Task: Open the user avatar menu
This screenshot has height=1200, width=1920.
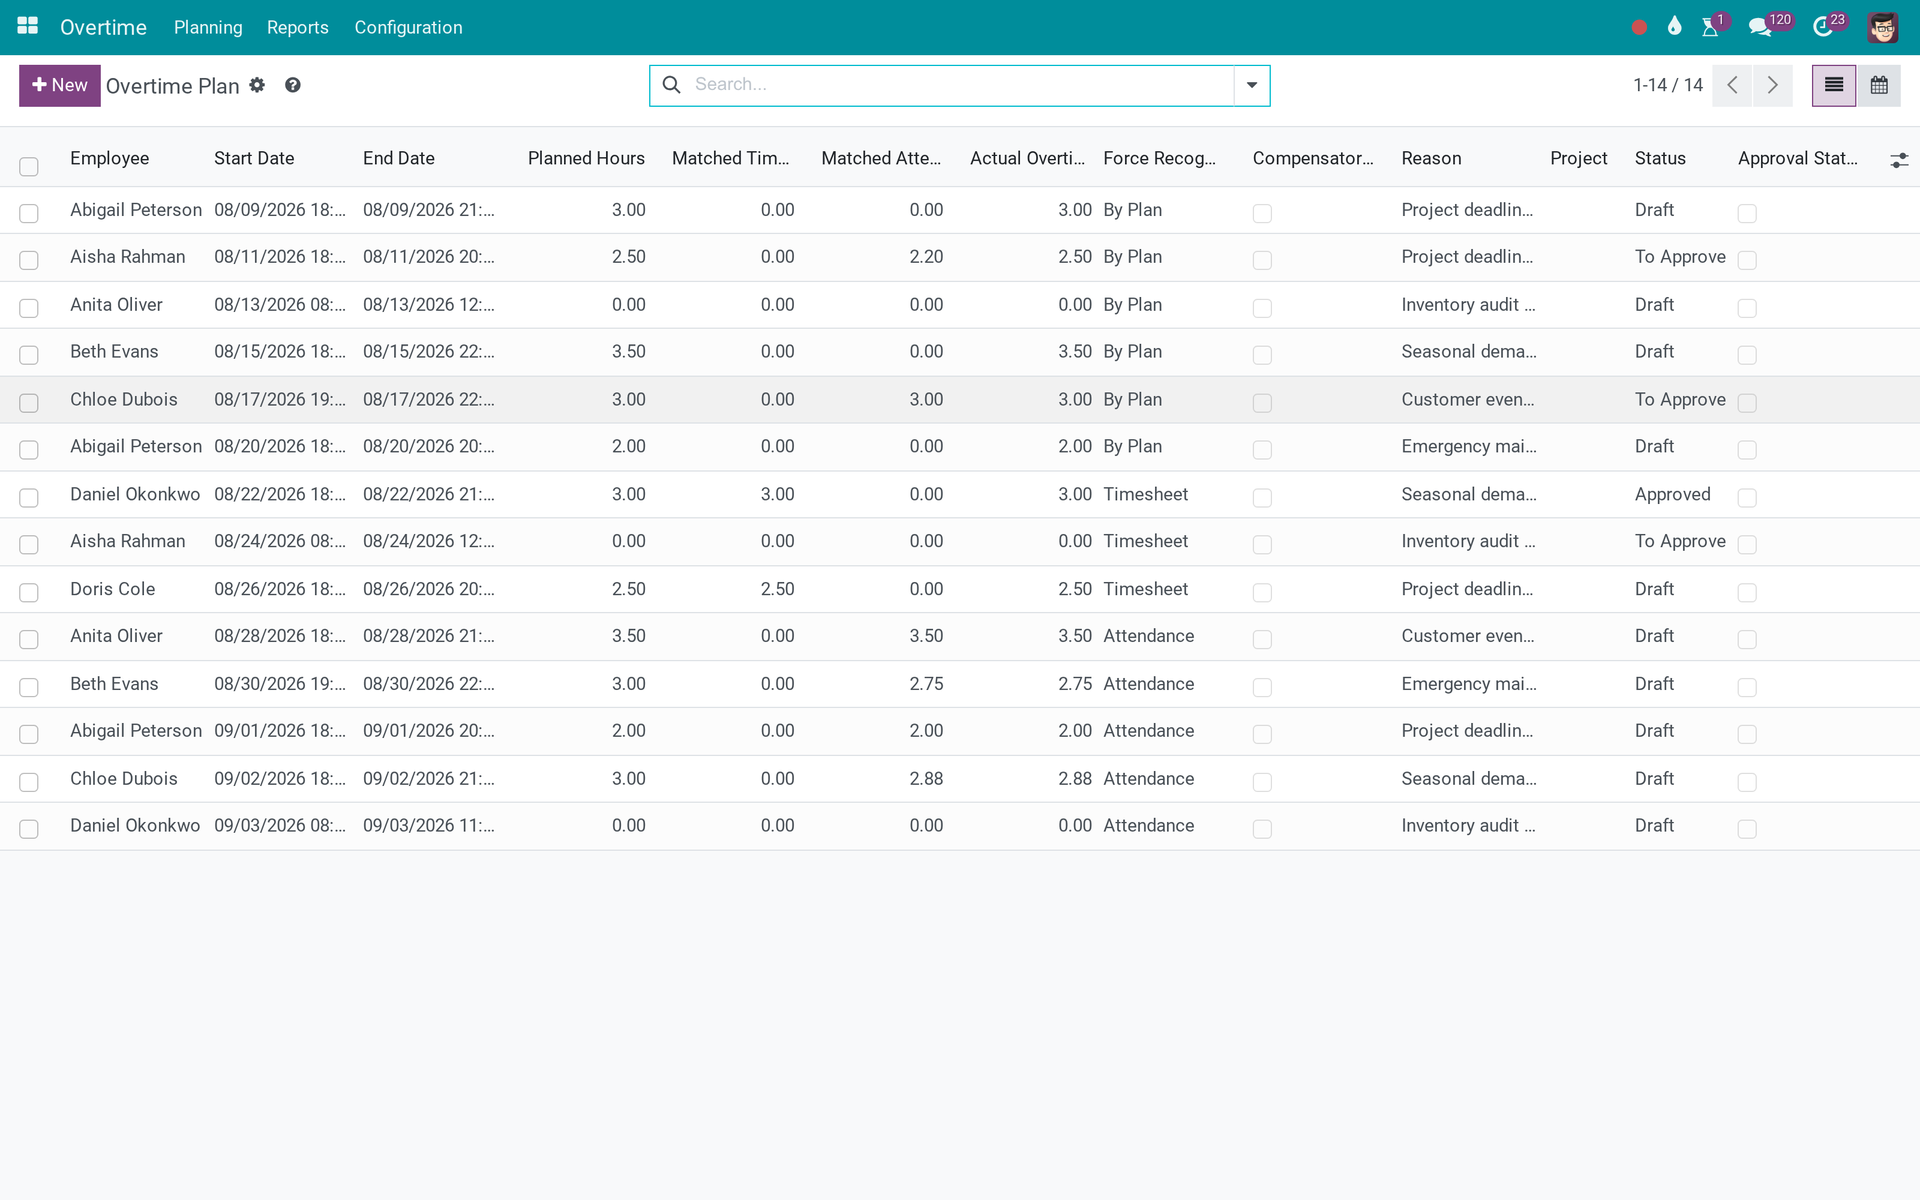Action: [1883, 27]
